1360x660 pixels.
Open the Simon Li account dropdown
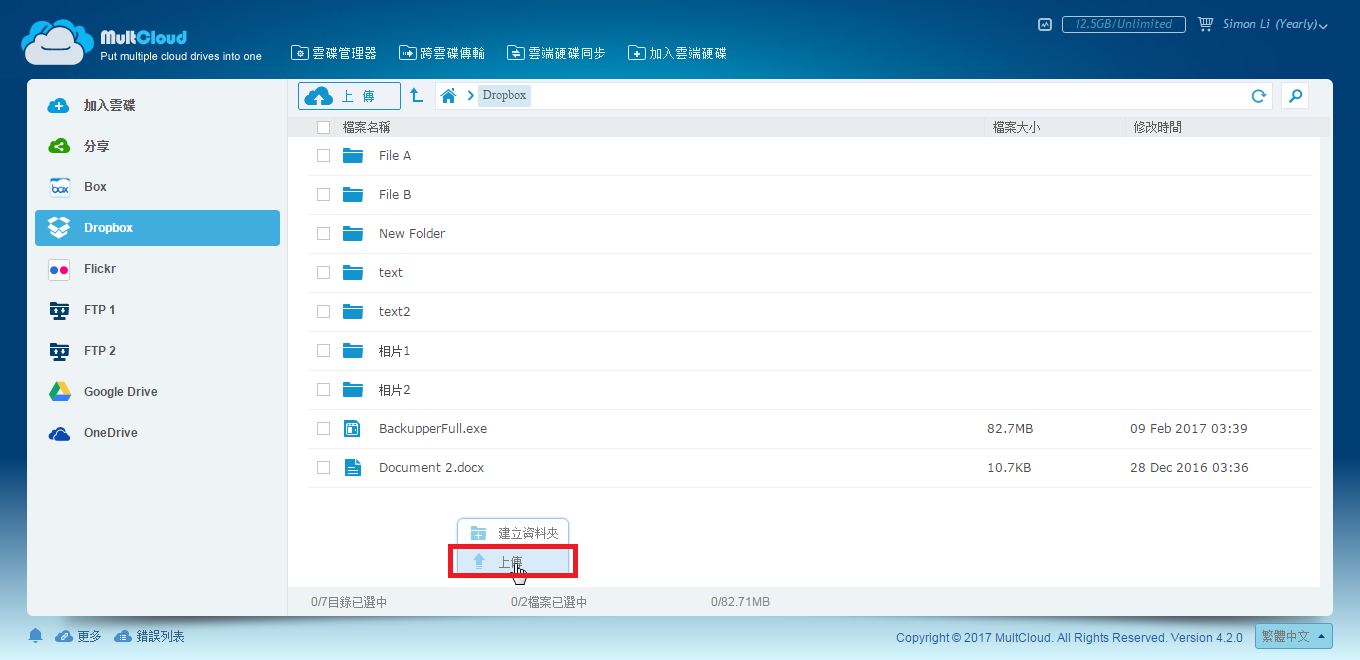1275,24
